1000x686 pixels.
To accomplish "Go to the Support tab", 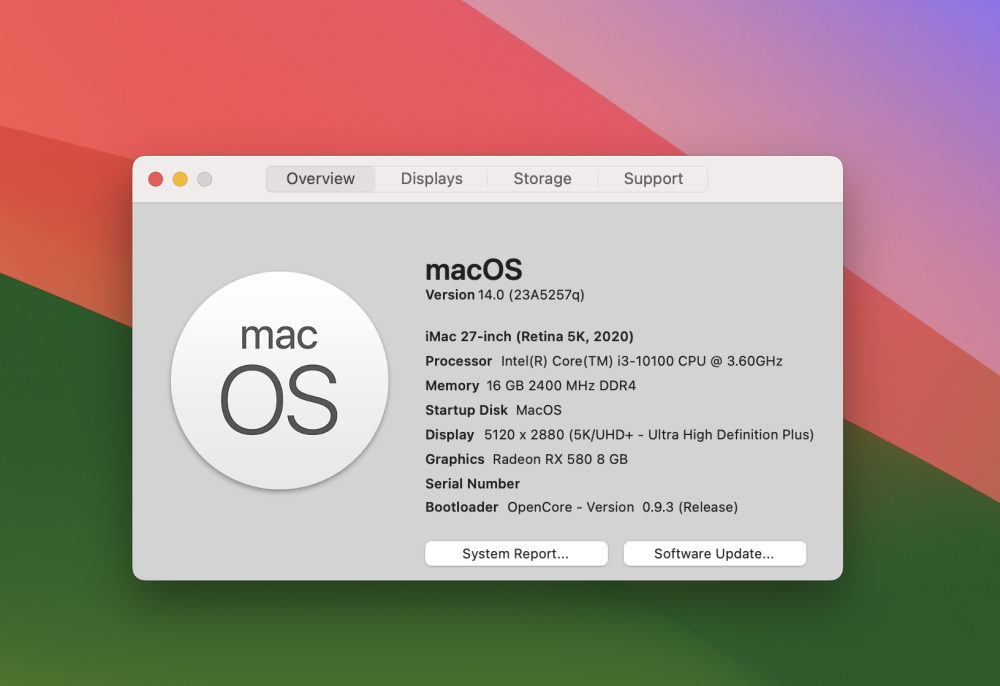I will click(653, 179).
